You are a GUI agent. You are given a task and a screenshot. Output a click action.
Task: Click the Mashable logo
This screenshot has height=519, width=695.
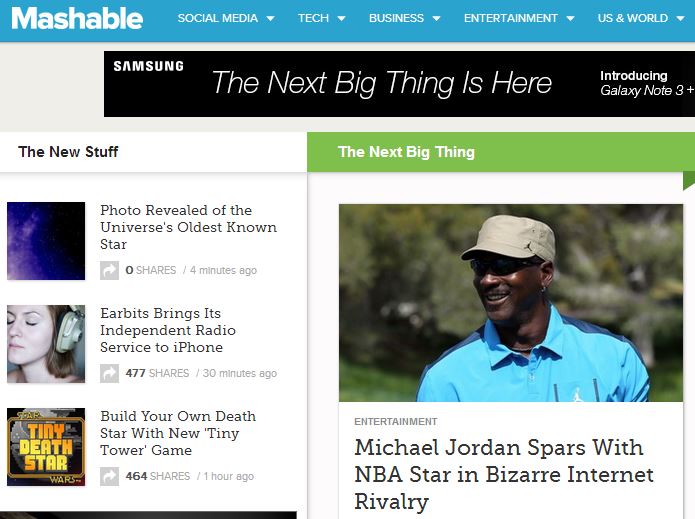tap(77, 19)
